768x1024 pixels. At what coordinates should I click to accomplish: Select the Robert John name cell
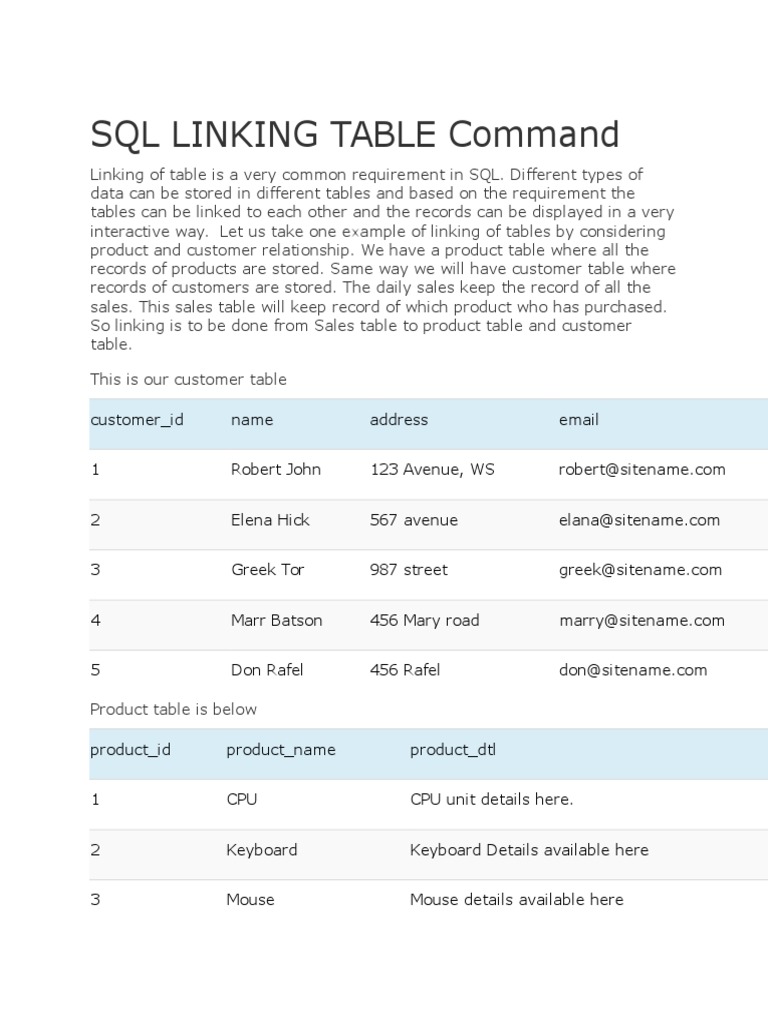[x=276, y=470]
